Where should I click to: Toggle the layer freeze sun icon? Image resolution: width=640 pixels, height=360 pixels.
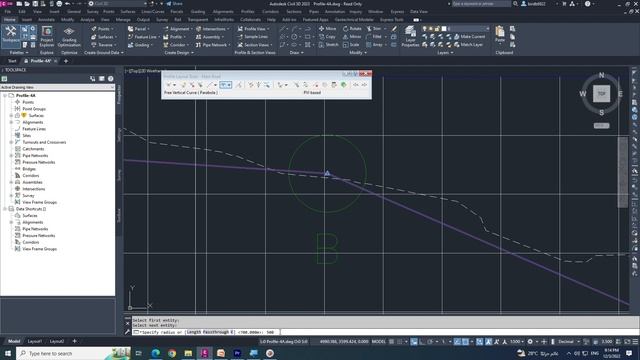click(431, 29)
